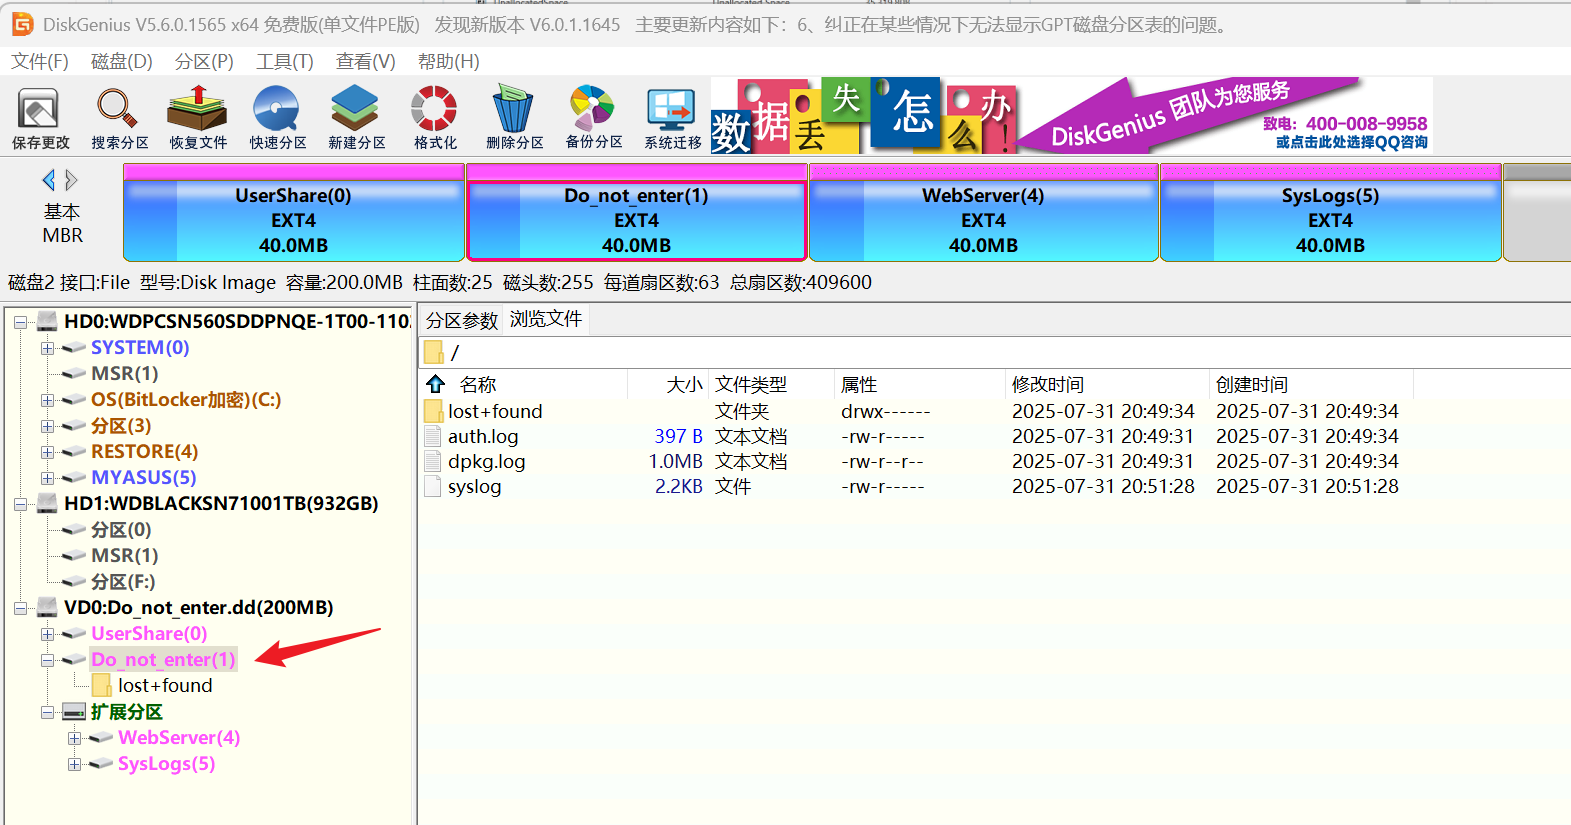Select the SysLogs(5) partition block in disk map
The image size is (1571, 825).
[1329, 220]
